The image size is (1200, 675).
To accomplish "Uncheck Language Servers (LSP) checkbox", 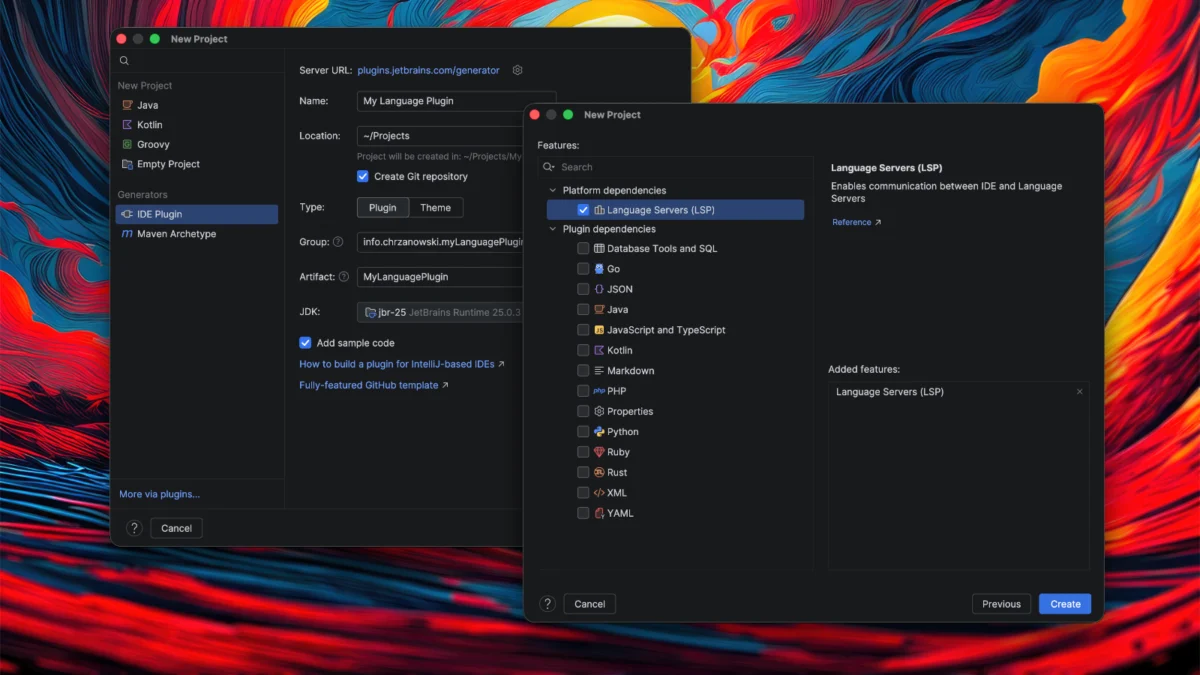I will pyautogui.click(x=583, y=210).
